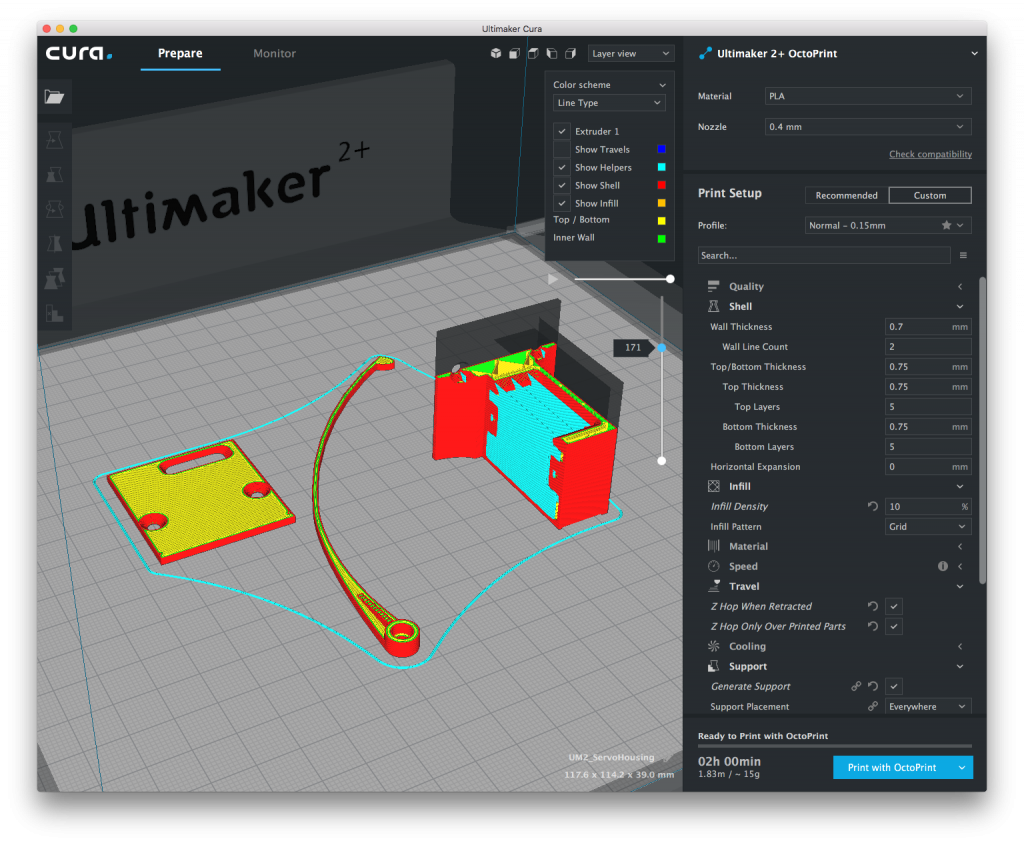
Task: Select the 3D isometric view cube icon
Action: click(x=495, y=54)
